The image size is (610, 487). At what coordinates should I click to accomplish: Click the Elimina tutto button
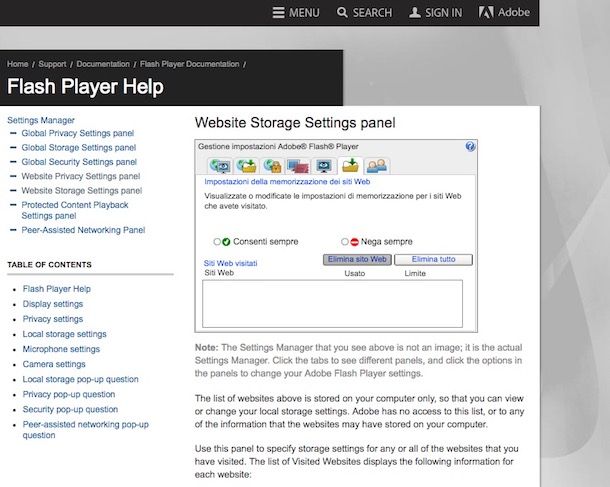click(x=433, y=259)
